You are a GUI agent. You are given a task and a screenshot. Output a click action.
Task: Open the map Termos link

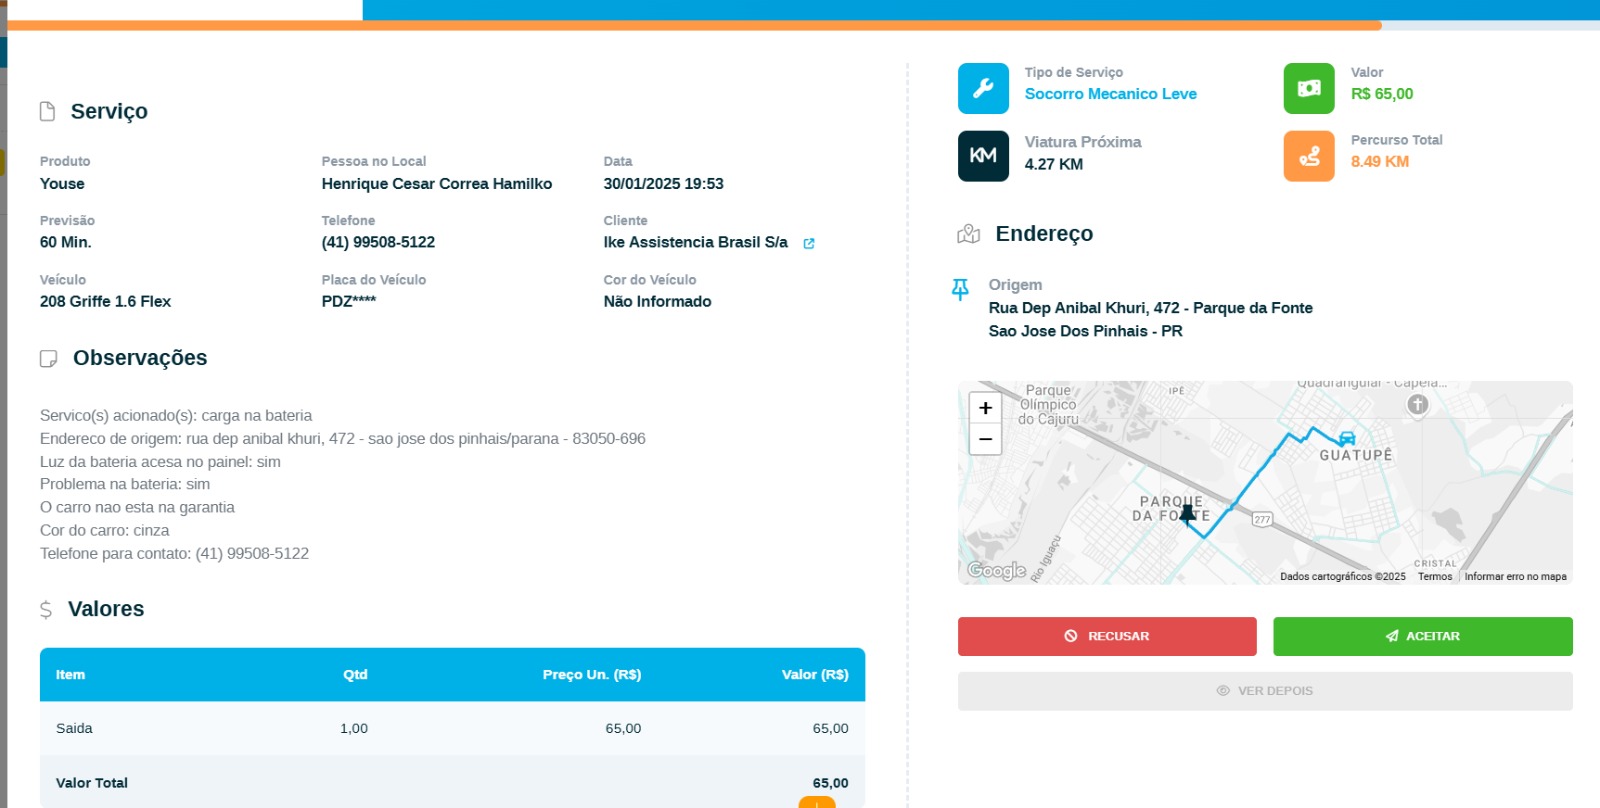tap(1435, 577)
